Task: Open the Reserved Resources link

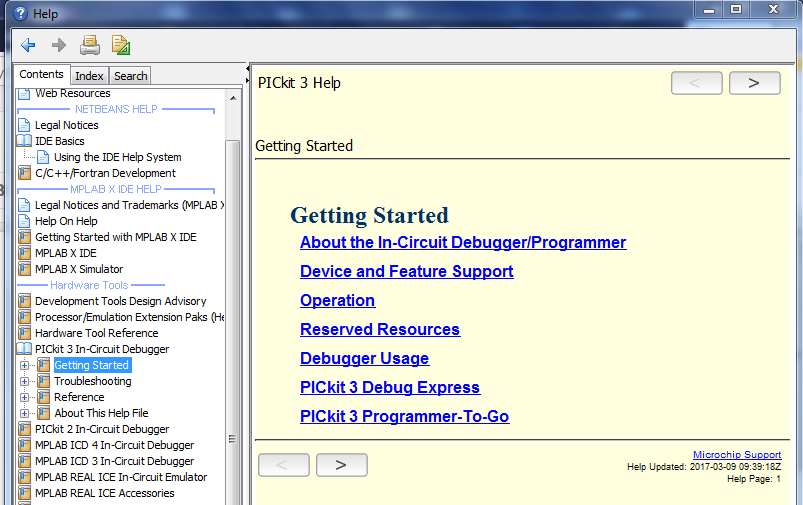Action: point(380,329)
